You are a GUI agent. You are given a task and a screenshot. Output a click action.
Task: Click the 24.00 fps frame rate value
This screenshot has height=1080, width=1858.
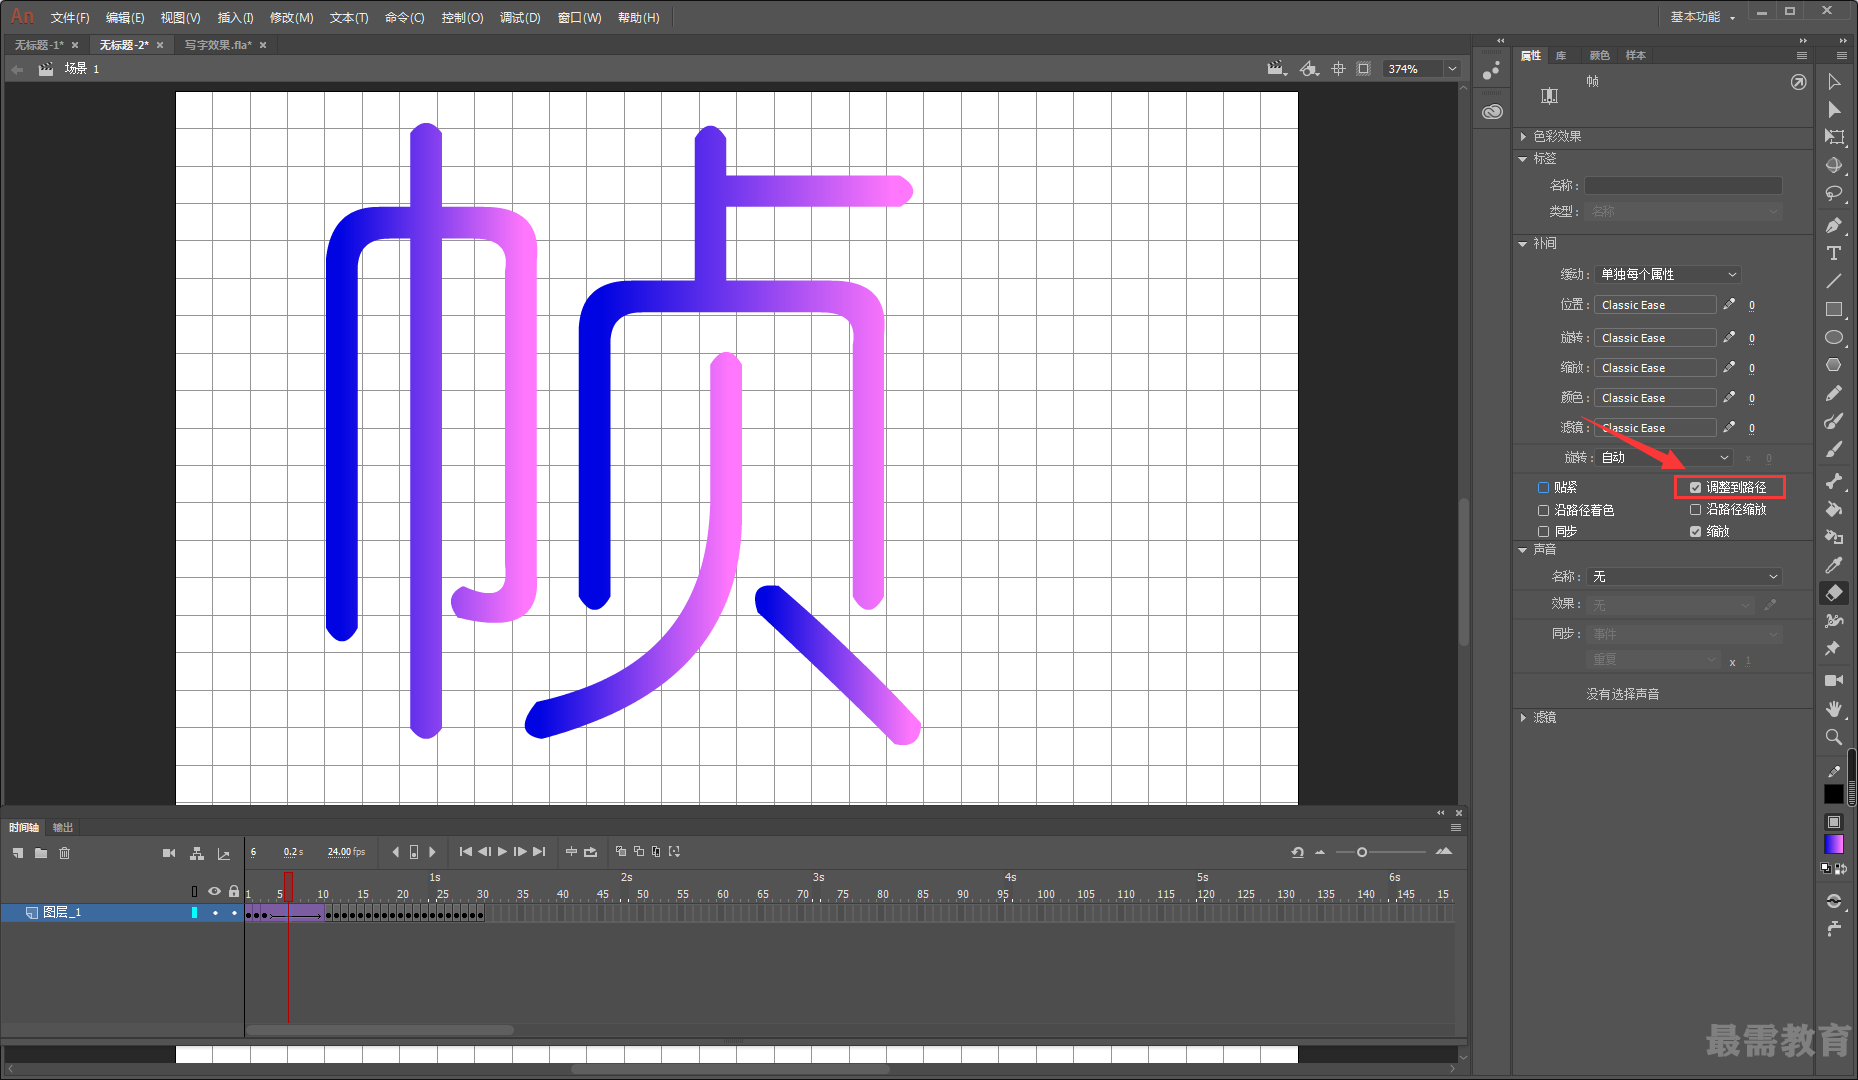(346, 852)
